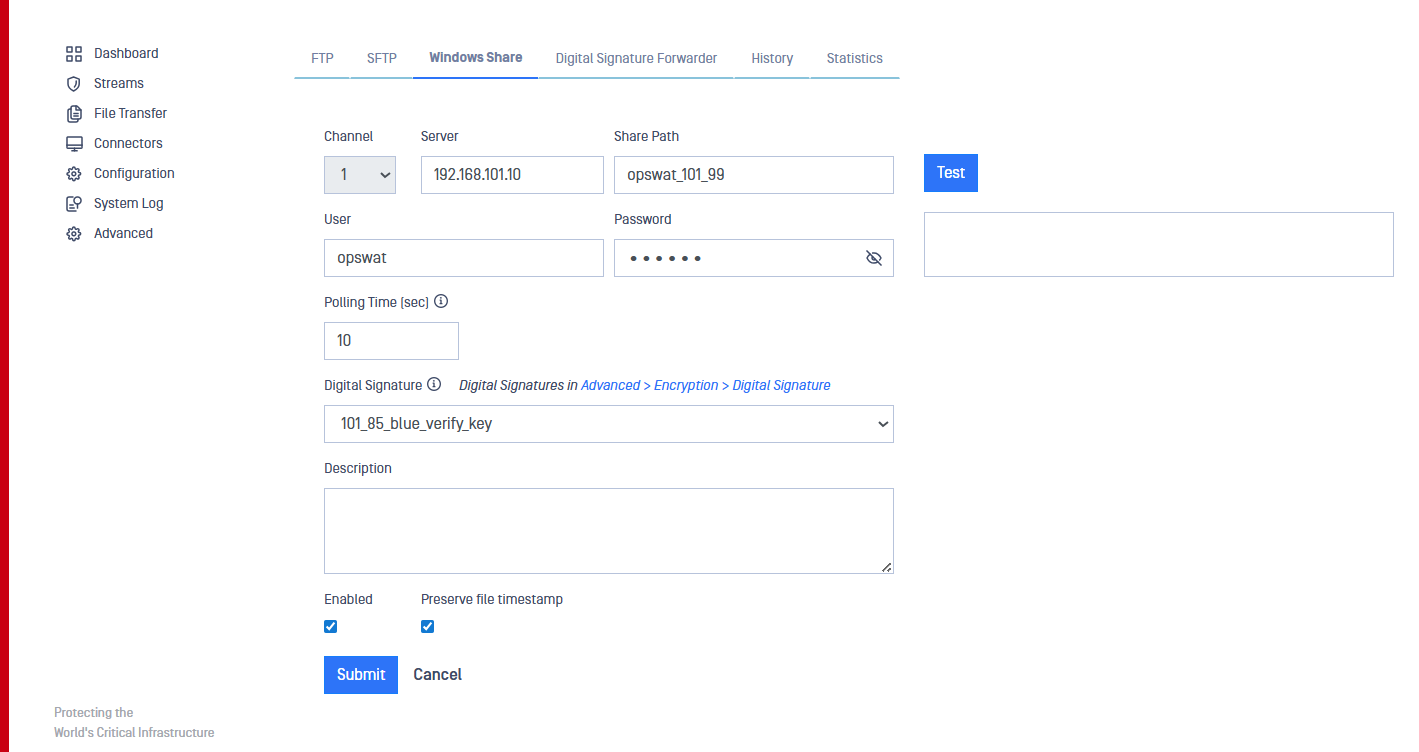Switch to the SFTP tab
1419x752 pixels.
click(x=382, y=58)
